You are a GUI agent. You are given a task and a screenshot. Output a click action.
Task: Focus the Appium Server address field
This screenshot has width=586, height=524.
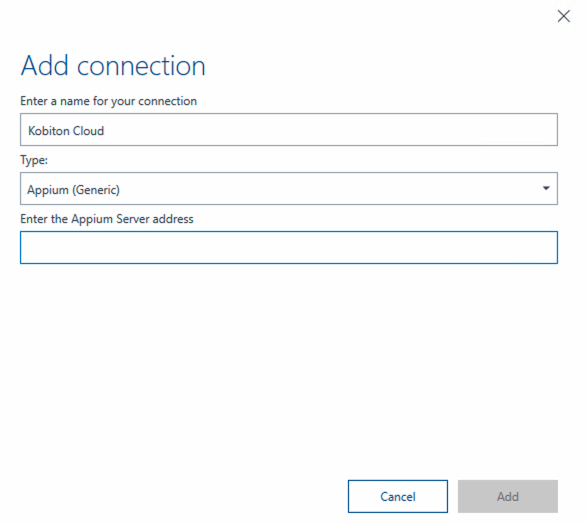point(289,247)
